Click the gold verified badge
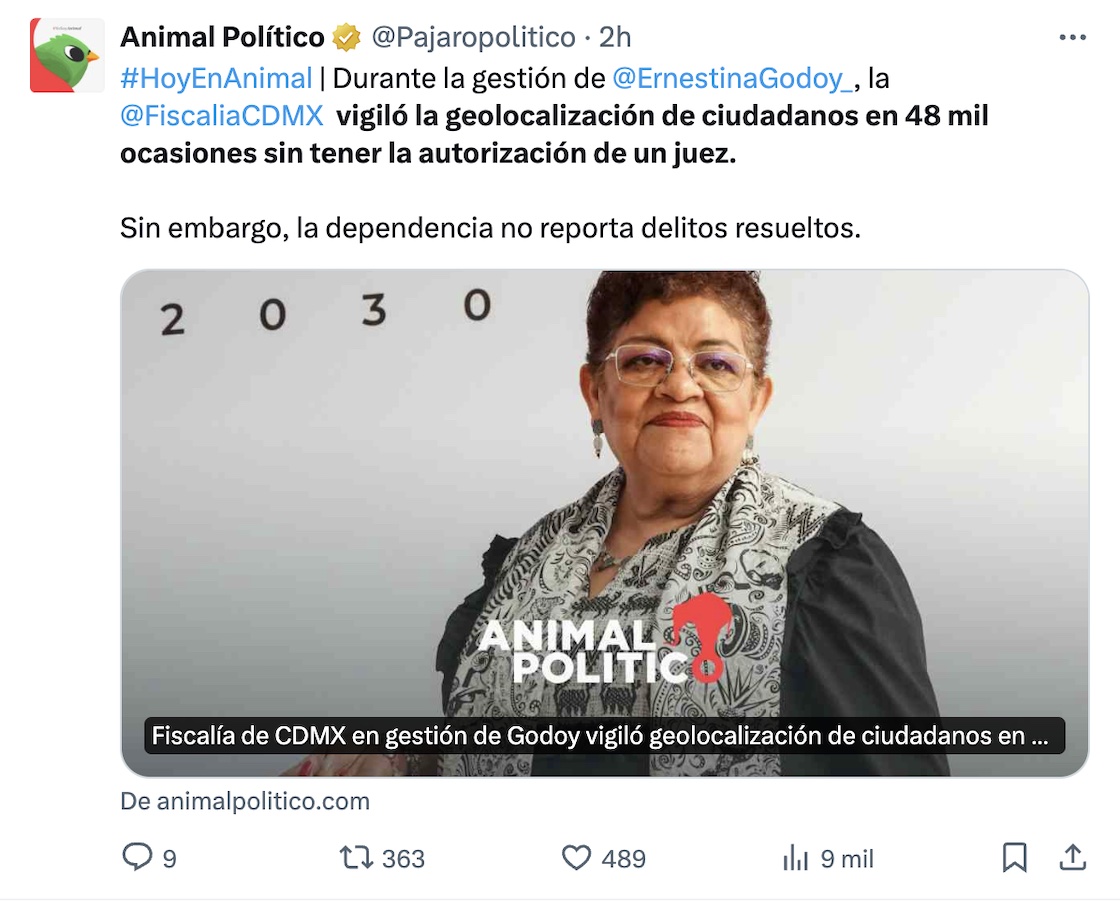Viewport: 1120px width, 906px height. pyautogui.click(x=347, y=38)
